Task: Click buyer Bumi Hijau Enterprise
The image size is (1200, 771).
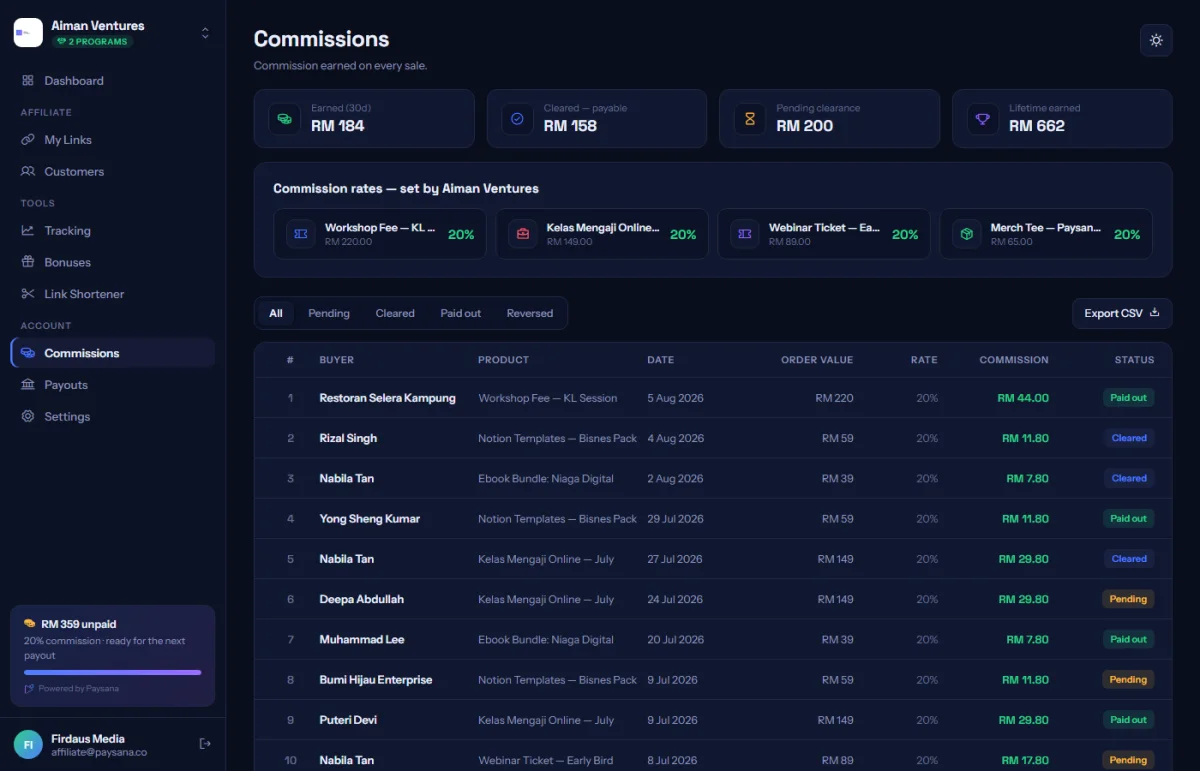Action: (376, 680)
